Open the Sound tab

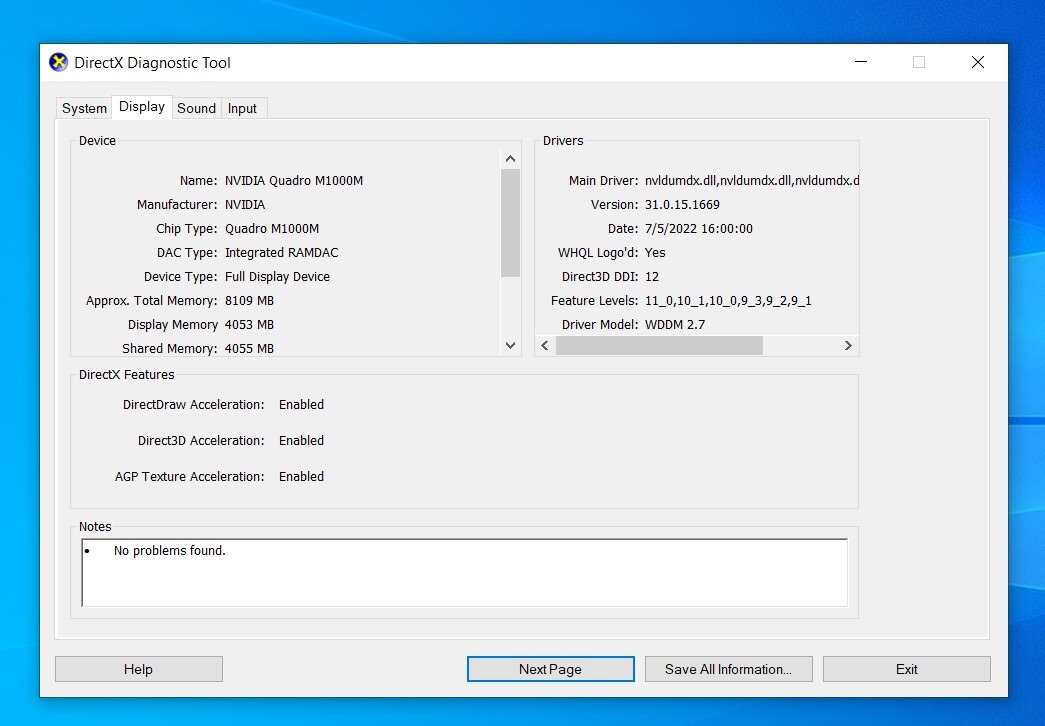[x=197, y=108]
